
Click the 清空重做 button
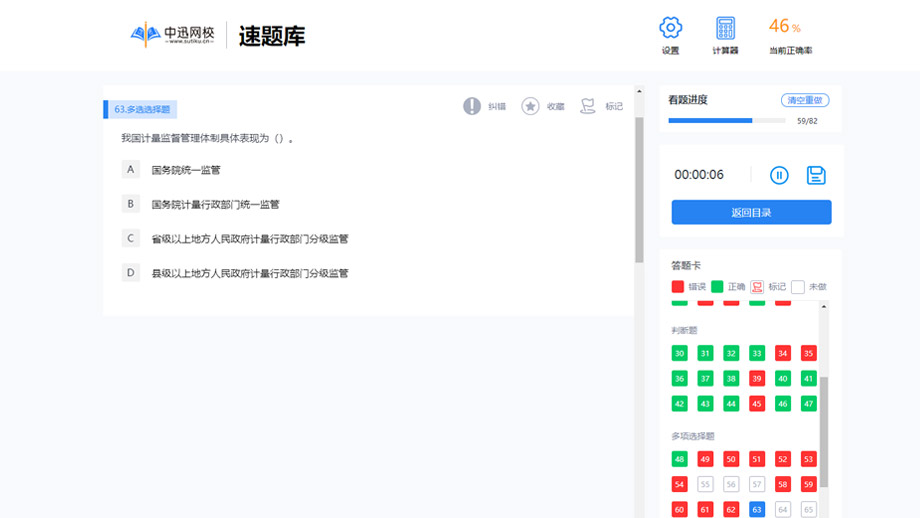click(x=804, y=100)
